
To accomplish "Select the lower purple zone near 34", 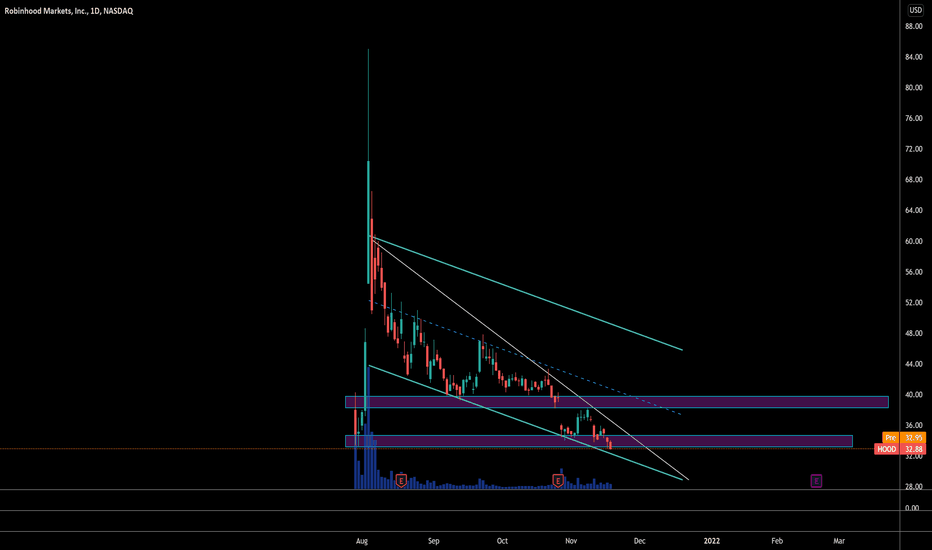I will tap(599, 441).
